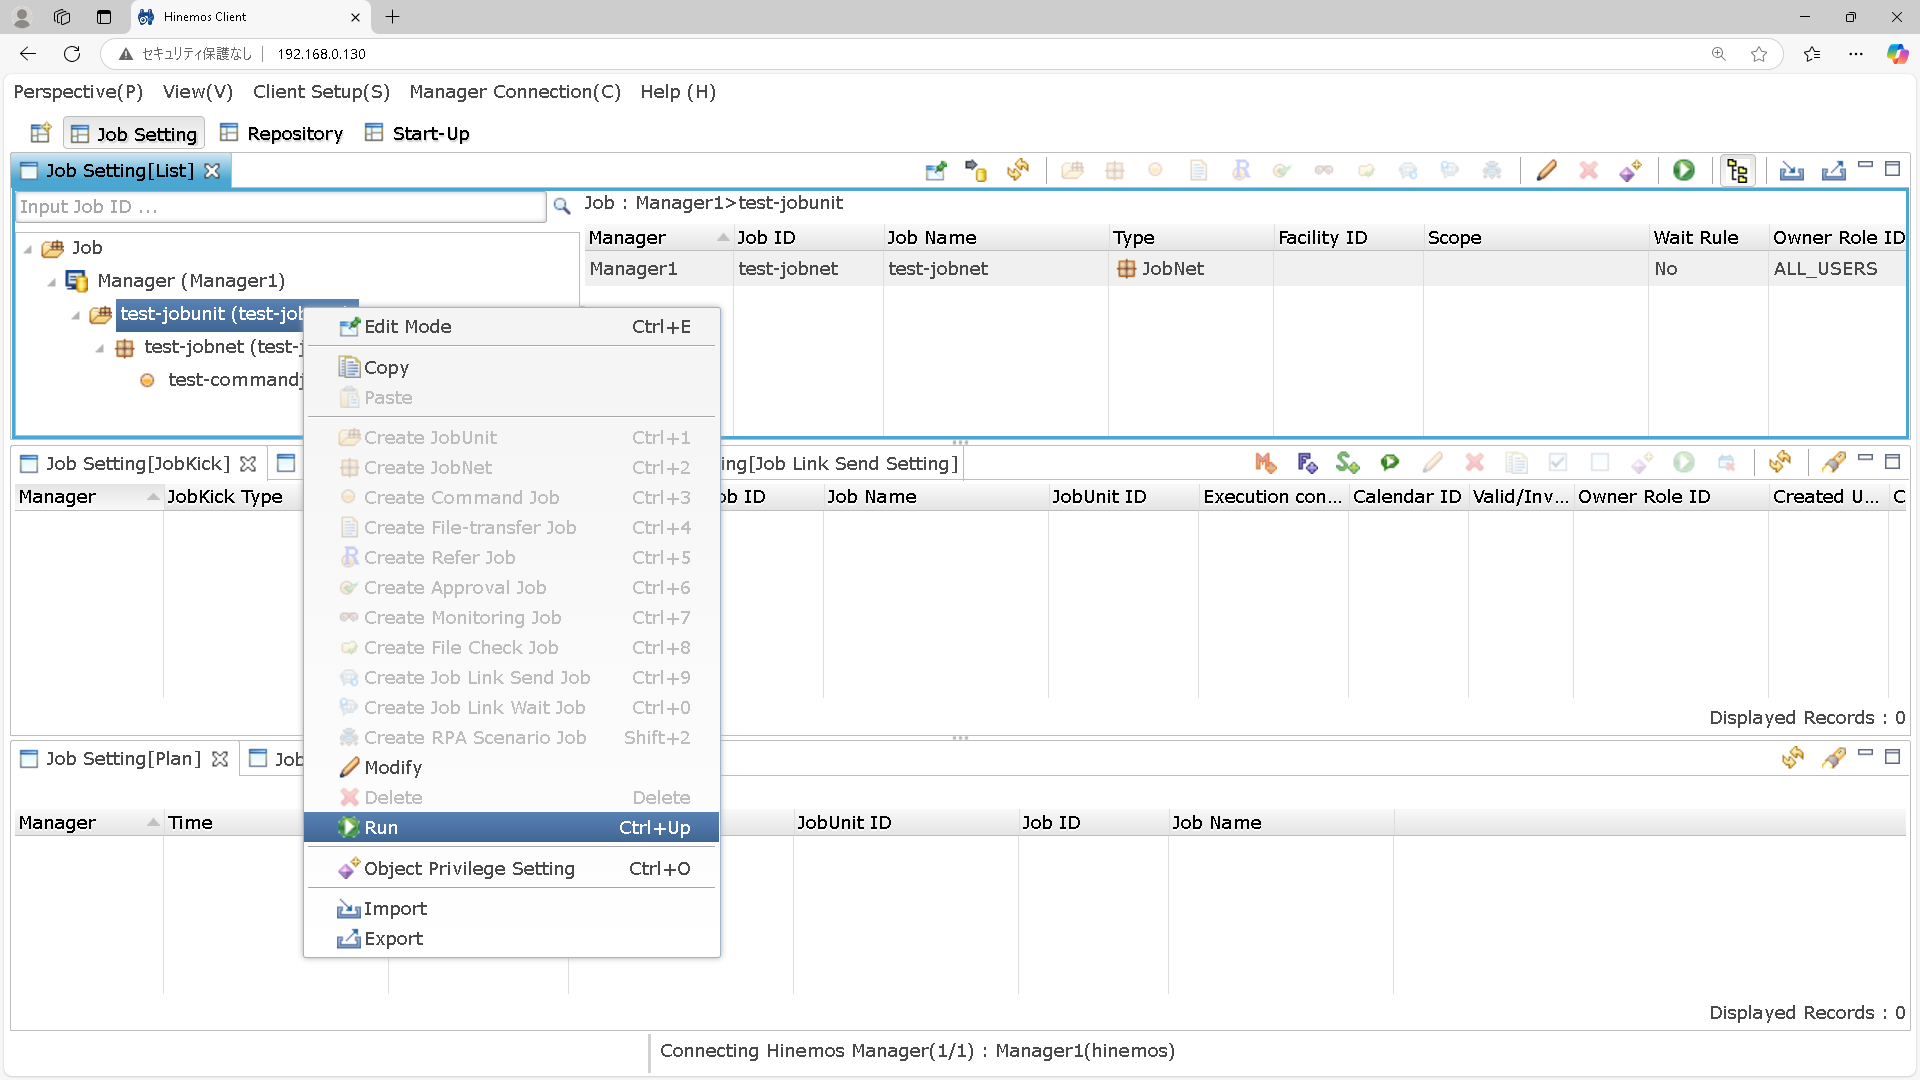Click the Object Privilege diamond icon in toolbar

point(1631,171)
